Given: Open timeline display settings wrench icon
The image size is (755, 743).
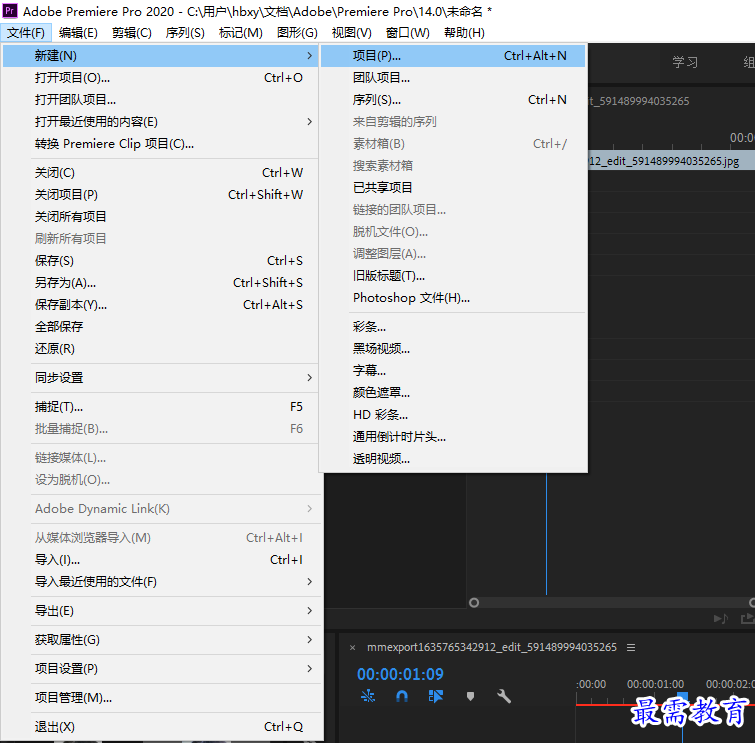Looking at the screenshot, I should [x=504, y=696].
